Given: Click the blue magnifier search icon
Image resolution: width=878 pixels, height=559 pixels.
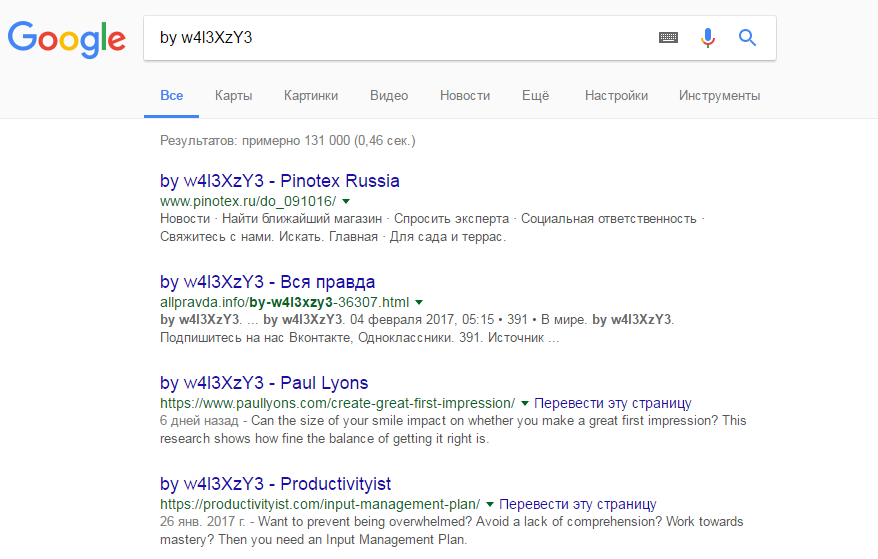Looking at the screenshot, I should (x=748, y=38).
